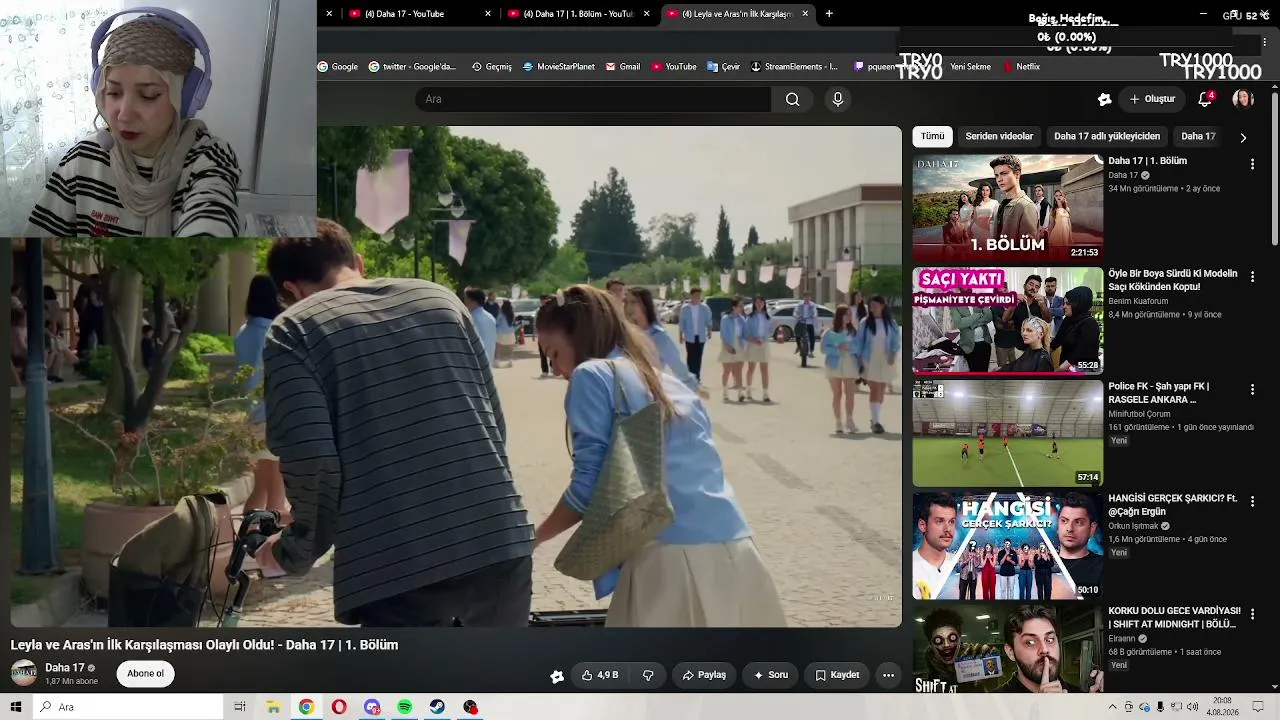Open Windows Start menu
This screenshot has width=1280, height=720.
coord(16,707)
